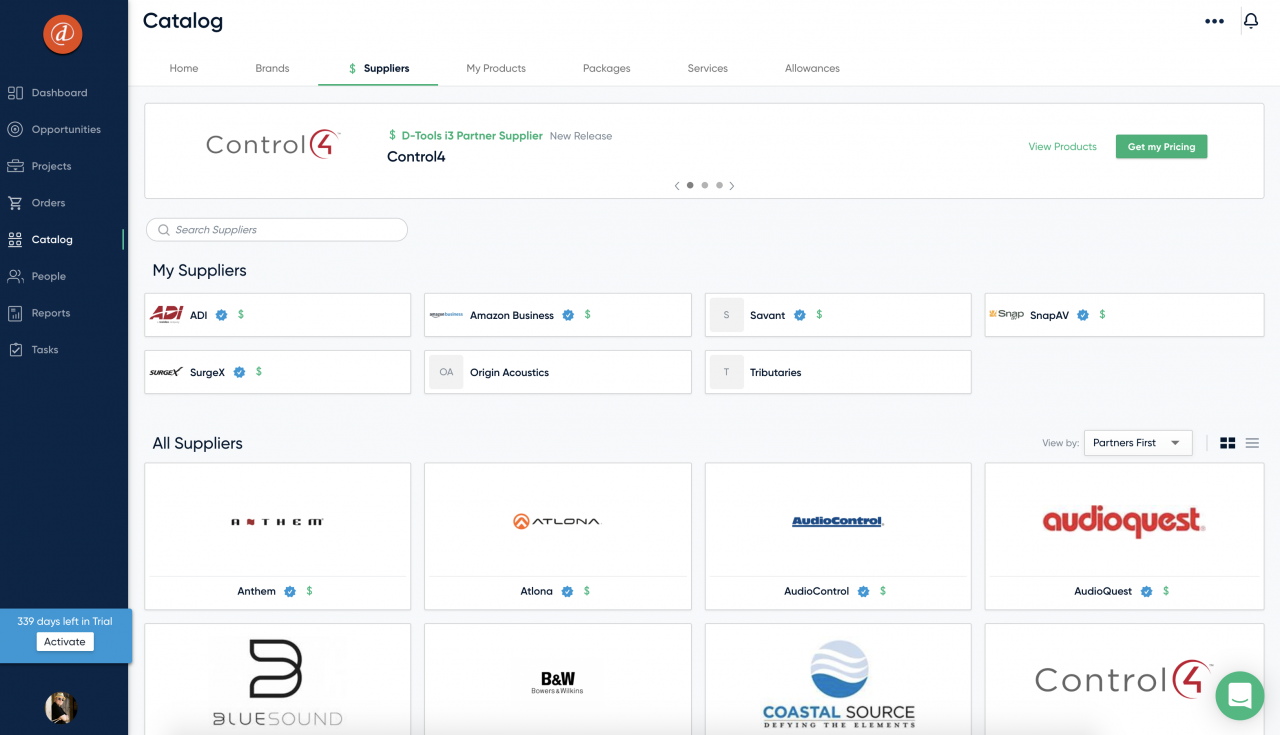Select People in the sidebar

[x=36, y=276]
